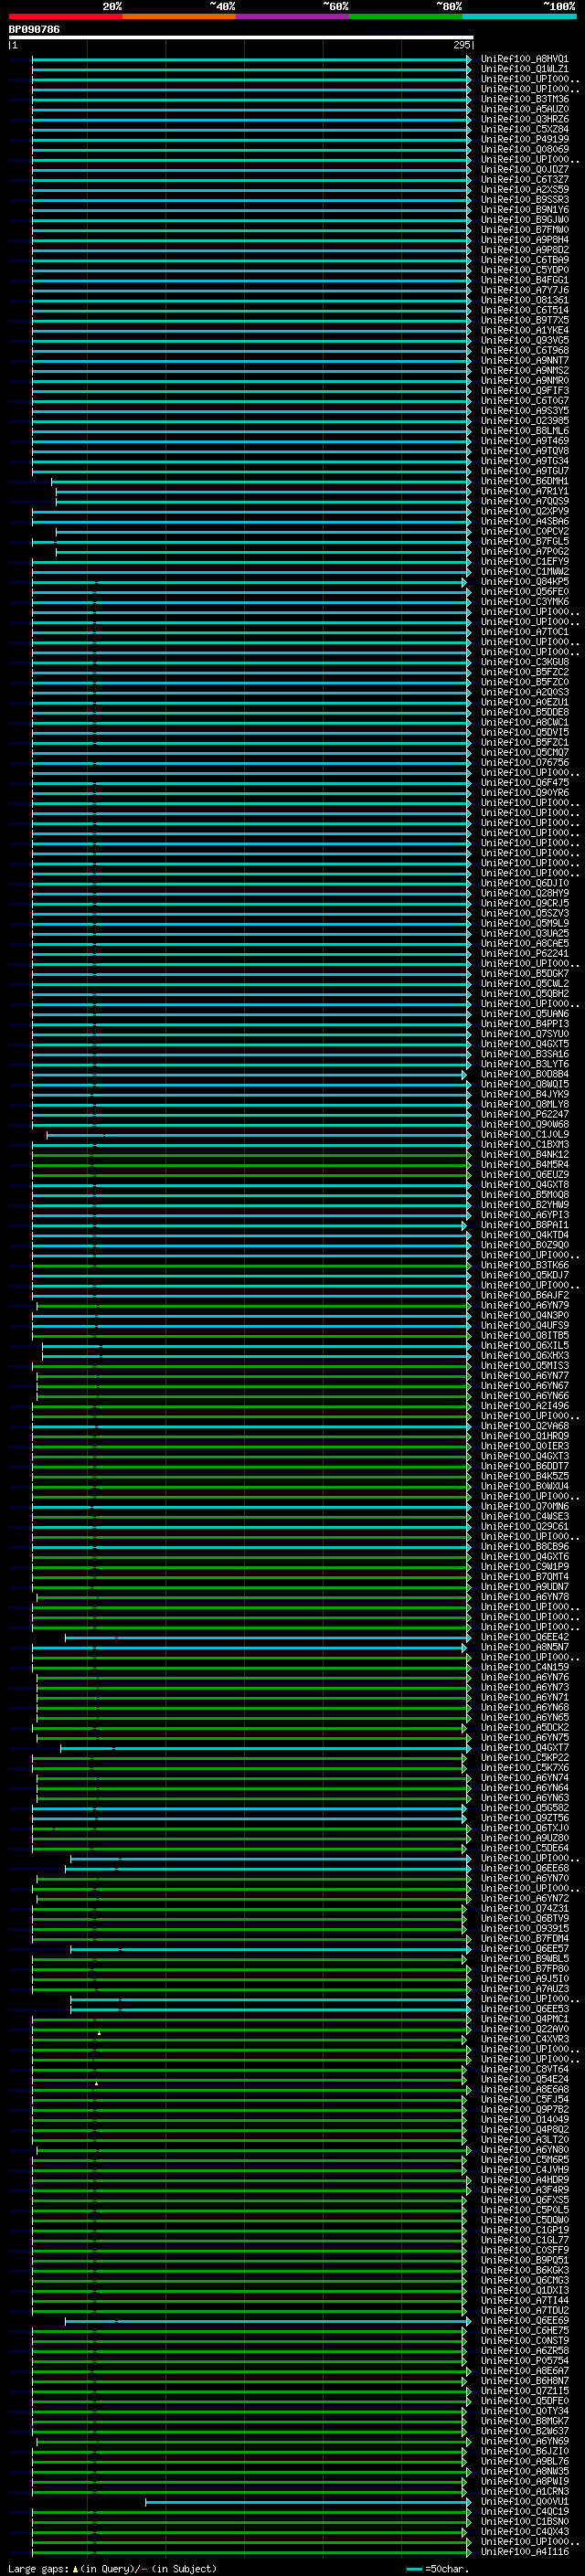Click UniRef100_Q5KDJ7 label
The height and width of the screenshot is (2576, 585).
(525, 1275)
